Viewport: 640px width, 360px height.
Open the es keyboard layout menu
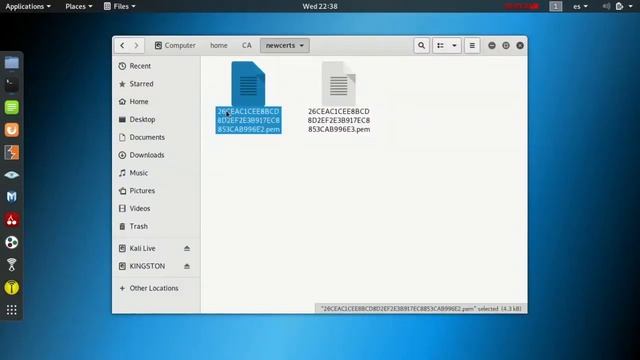click(580, 6)
